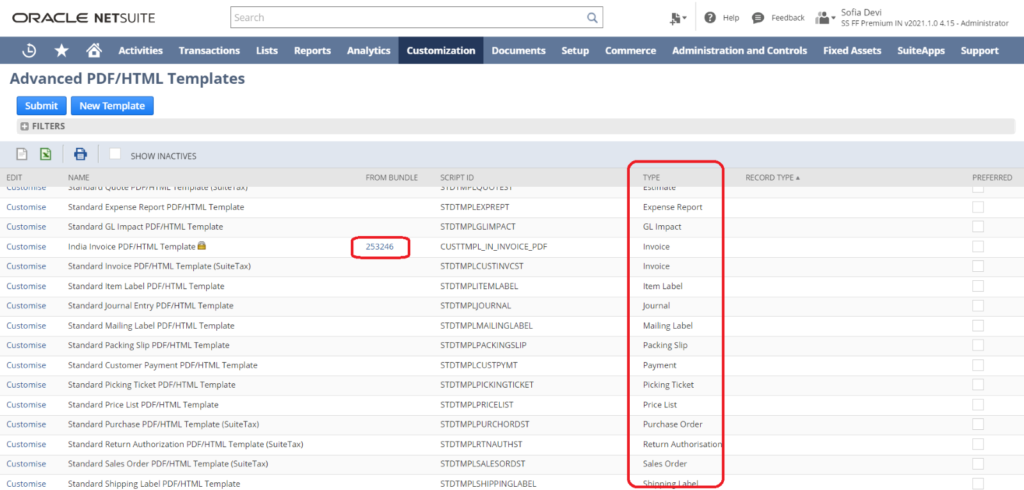The image size is (1024, 490).
Task: Open the Recent Records clock icon
Action: pyautogui.click(x=30, y=51)
